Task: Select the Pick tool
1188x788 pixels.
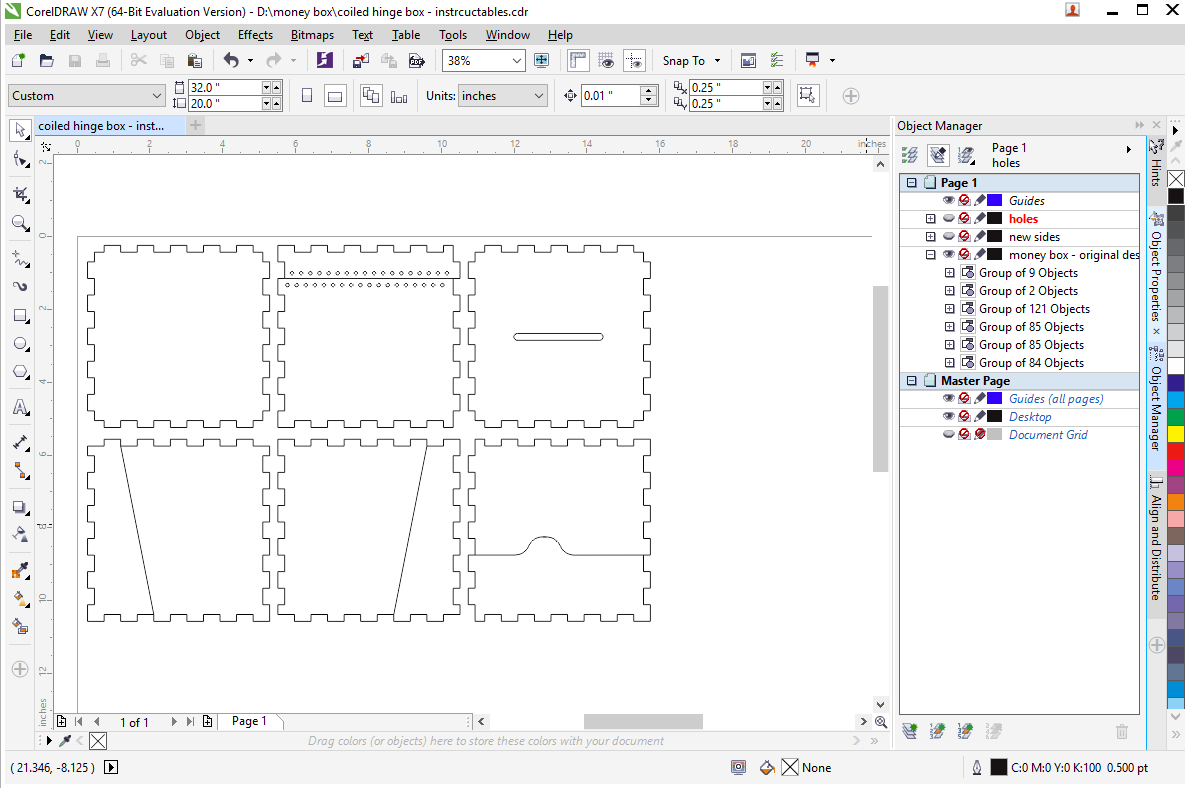Action: [x=20, y=130]
